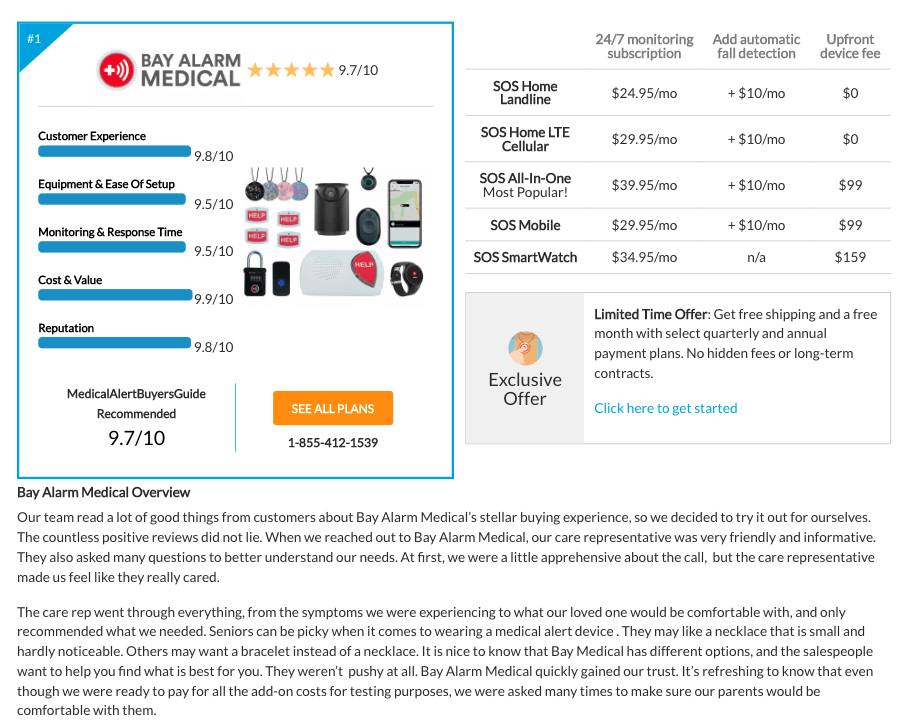Click the #1 rank corner badge
This screenshot has height=726, width=907.
click(x=36, y=39)
